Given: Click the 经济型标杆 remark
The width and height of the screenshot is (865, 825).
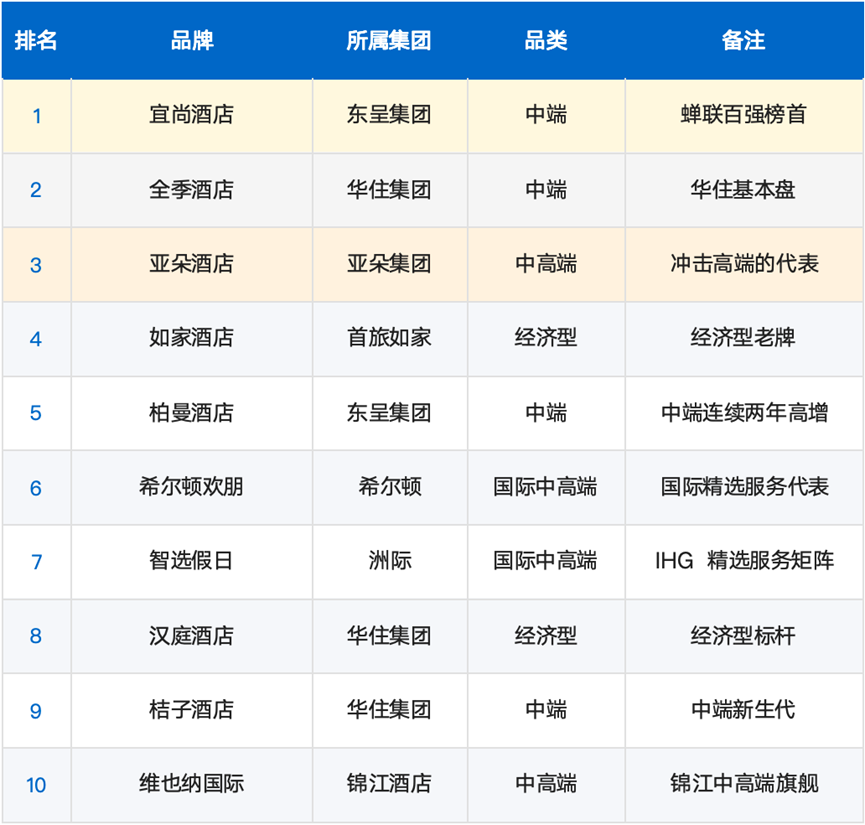Looking at the screenshot, I should point(743,636).
